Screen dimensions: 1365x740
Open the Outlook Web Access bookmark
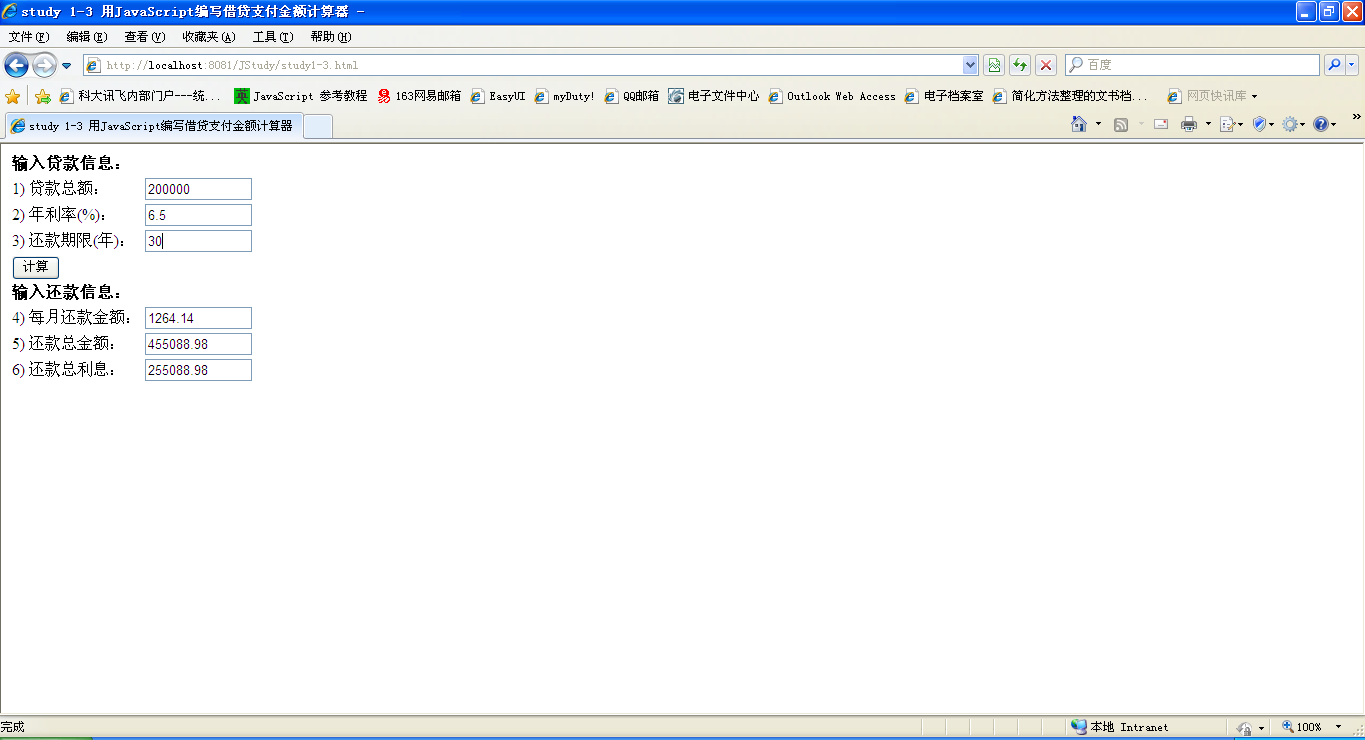pos(831,96)
